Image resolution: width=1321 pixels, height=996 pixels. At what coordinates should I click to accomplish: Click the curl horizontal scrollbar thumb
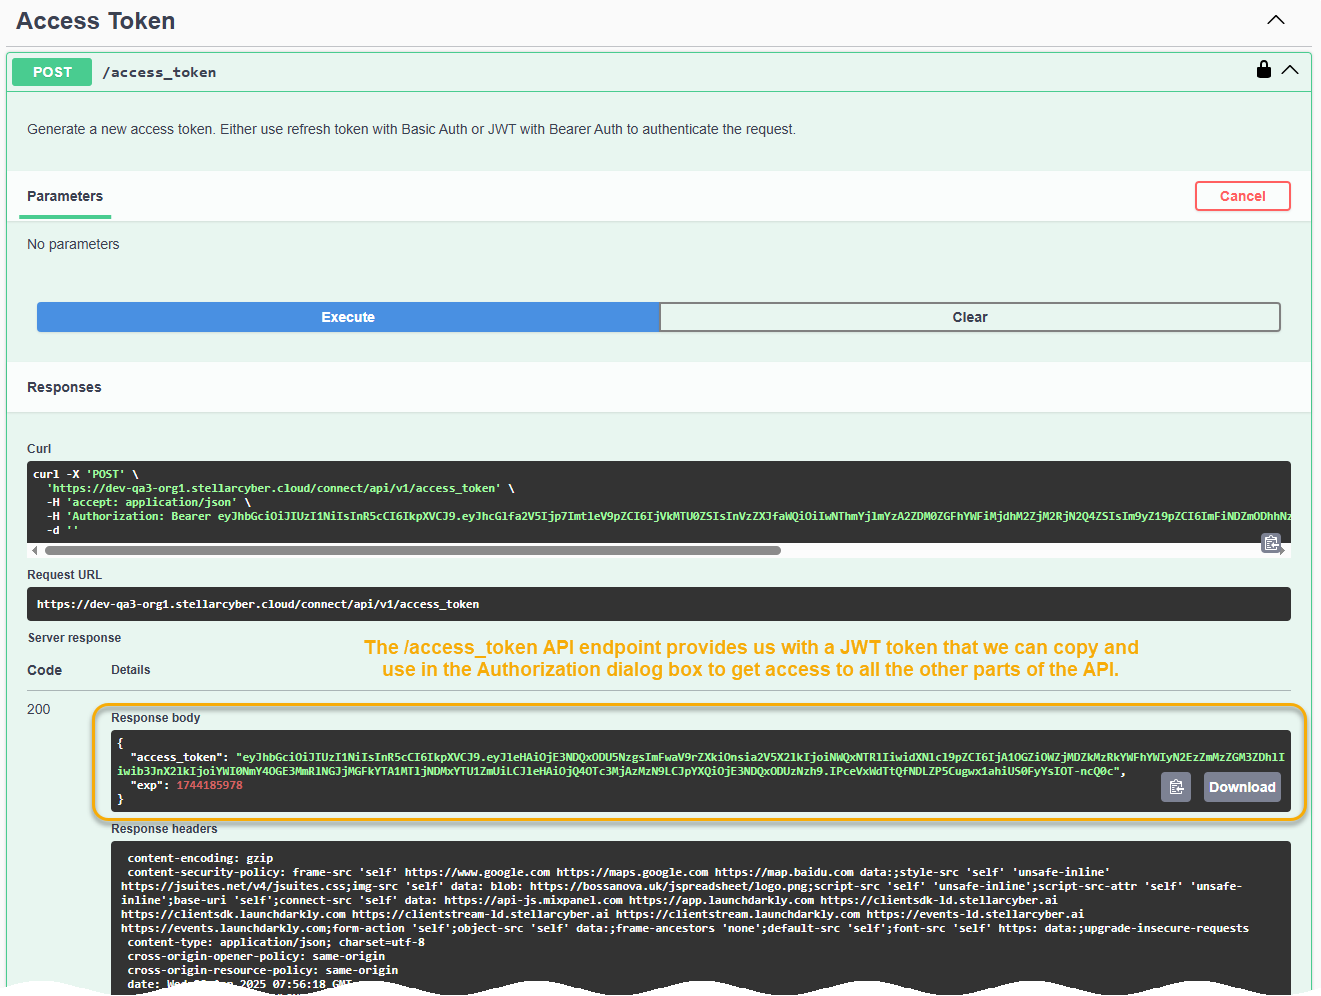point(412,550)
